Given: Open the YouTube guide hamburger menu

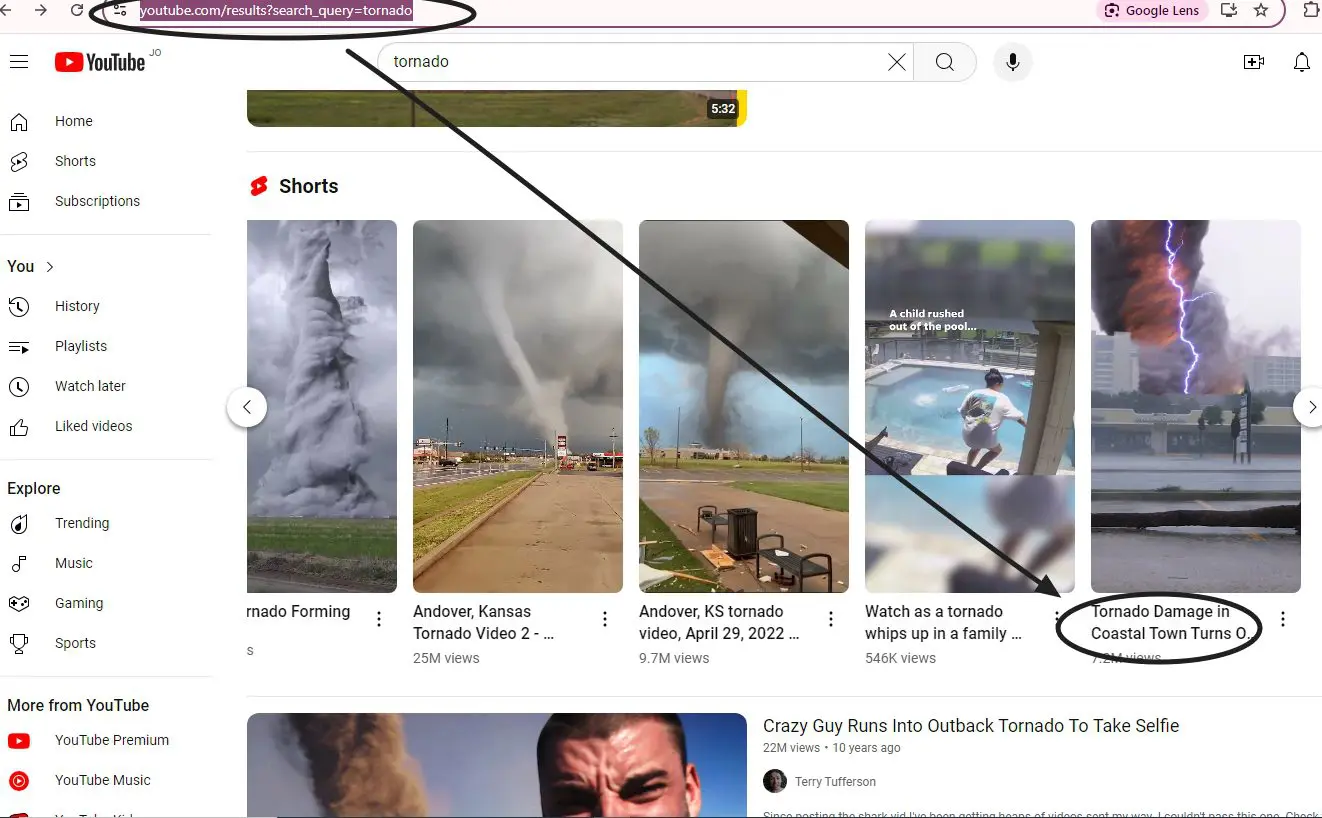Looking at the screenshot, I should (x=19, y=62).
